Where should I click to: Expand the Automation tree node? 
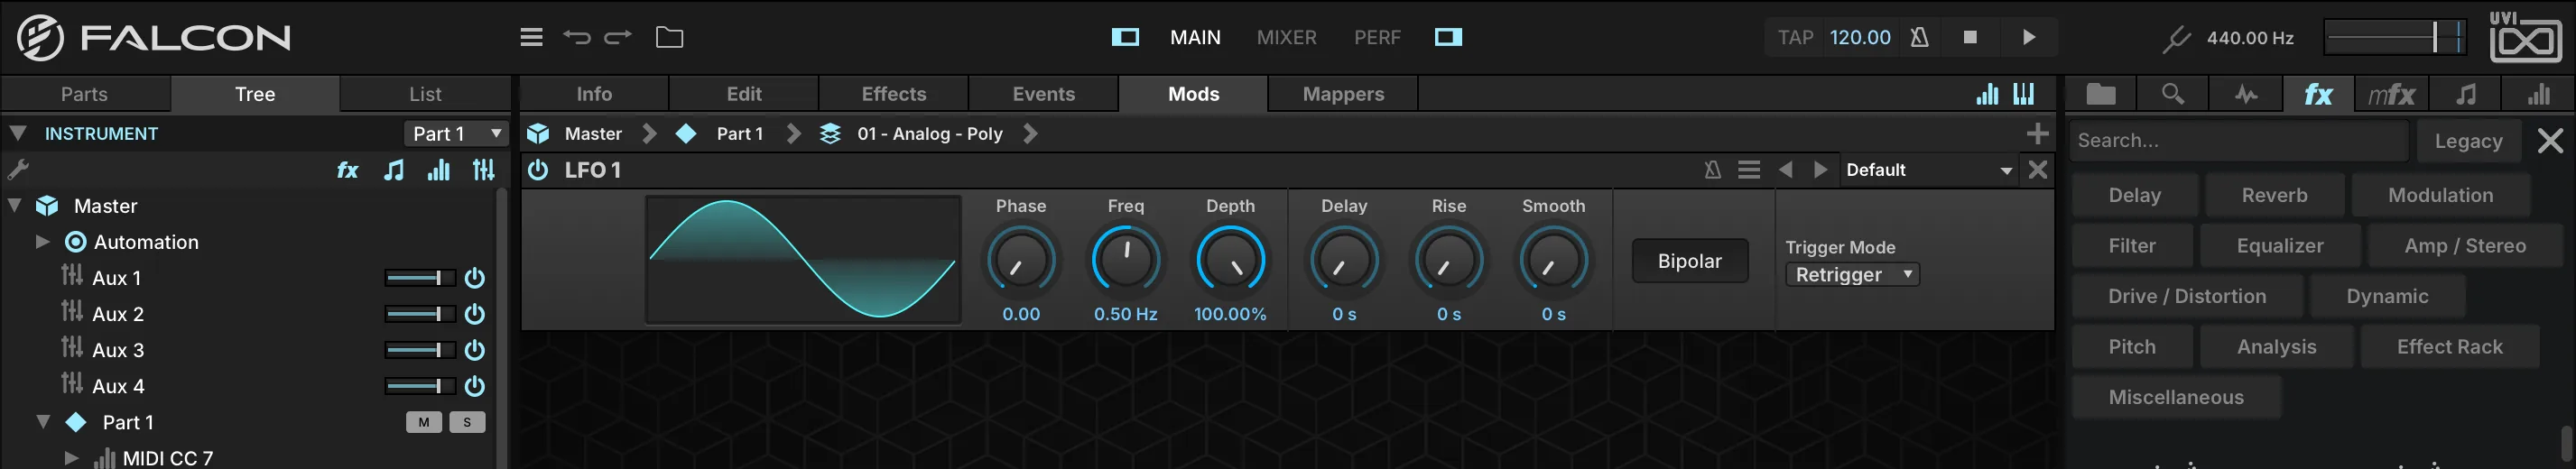42,241
